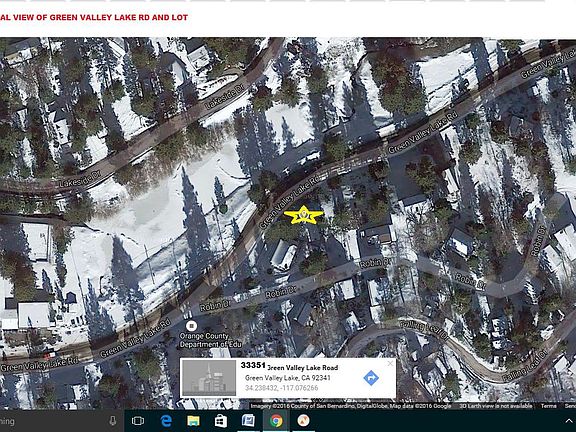Select the Orange County Department of Edu marker
Image resolution: width=576 pixels, height=432 pixels.
191,326
